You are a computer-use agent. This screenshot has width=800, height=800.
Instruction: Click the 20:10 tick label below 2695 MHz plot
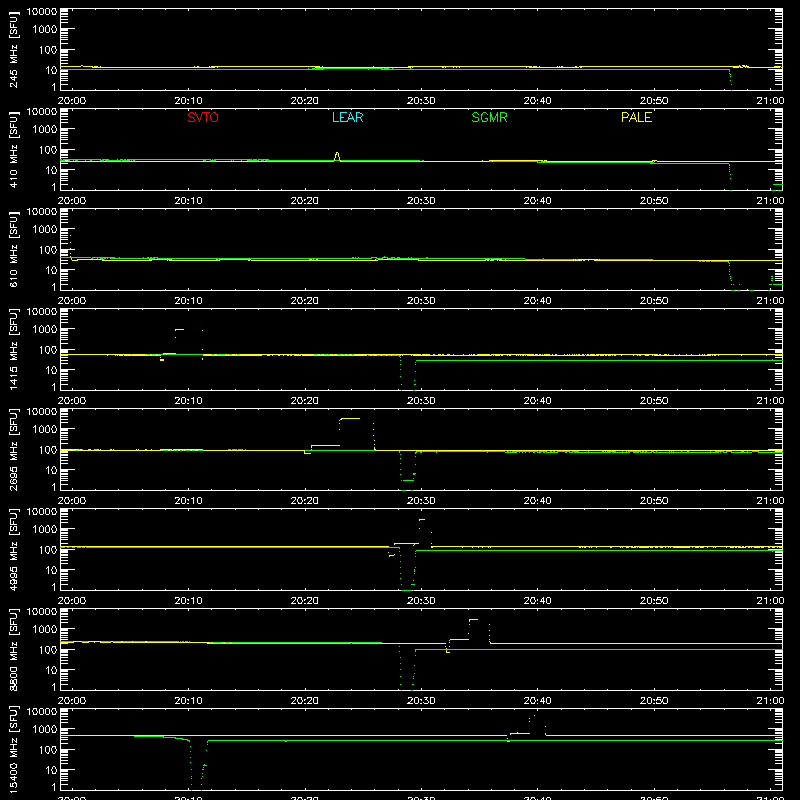point(188,501)
